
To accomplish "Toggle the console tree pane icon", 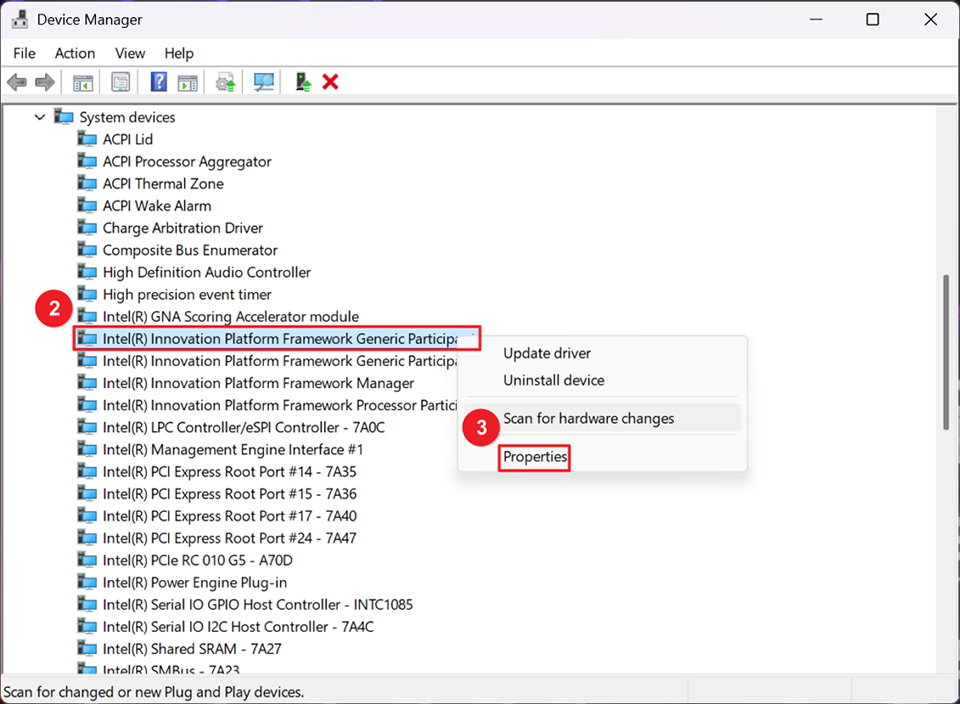I will [83, 82].
